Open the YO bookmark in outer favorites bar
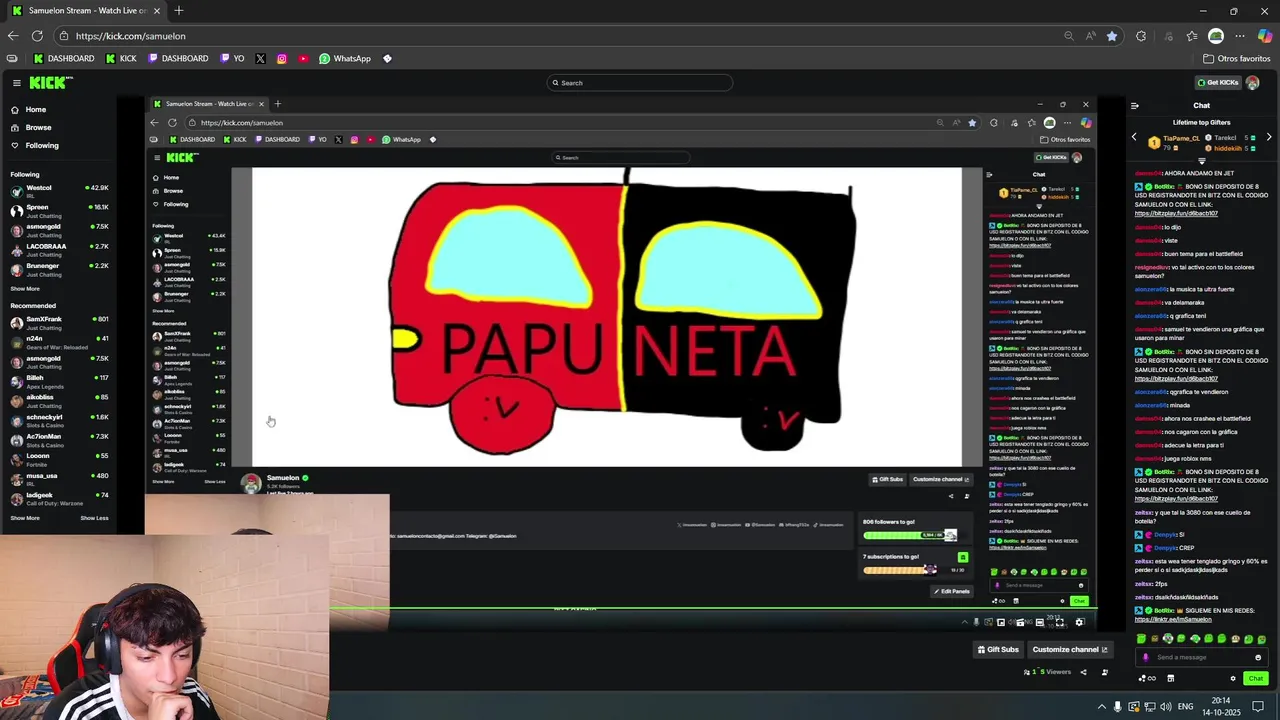The height and width of the screenshot is (720, 1280). pyautogui.click(x=232, y=59)
